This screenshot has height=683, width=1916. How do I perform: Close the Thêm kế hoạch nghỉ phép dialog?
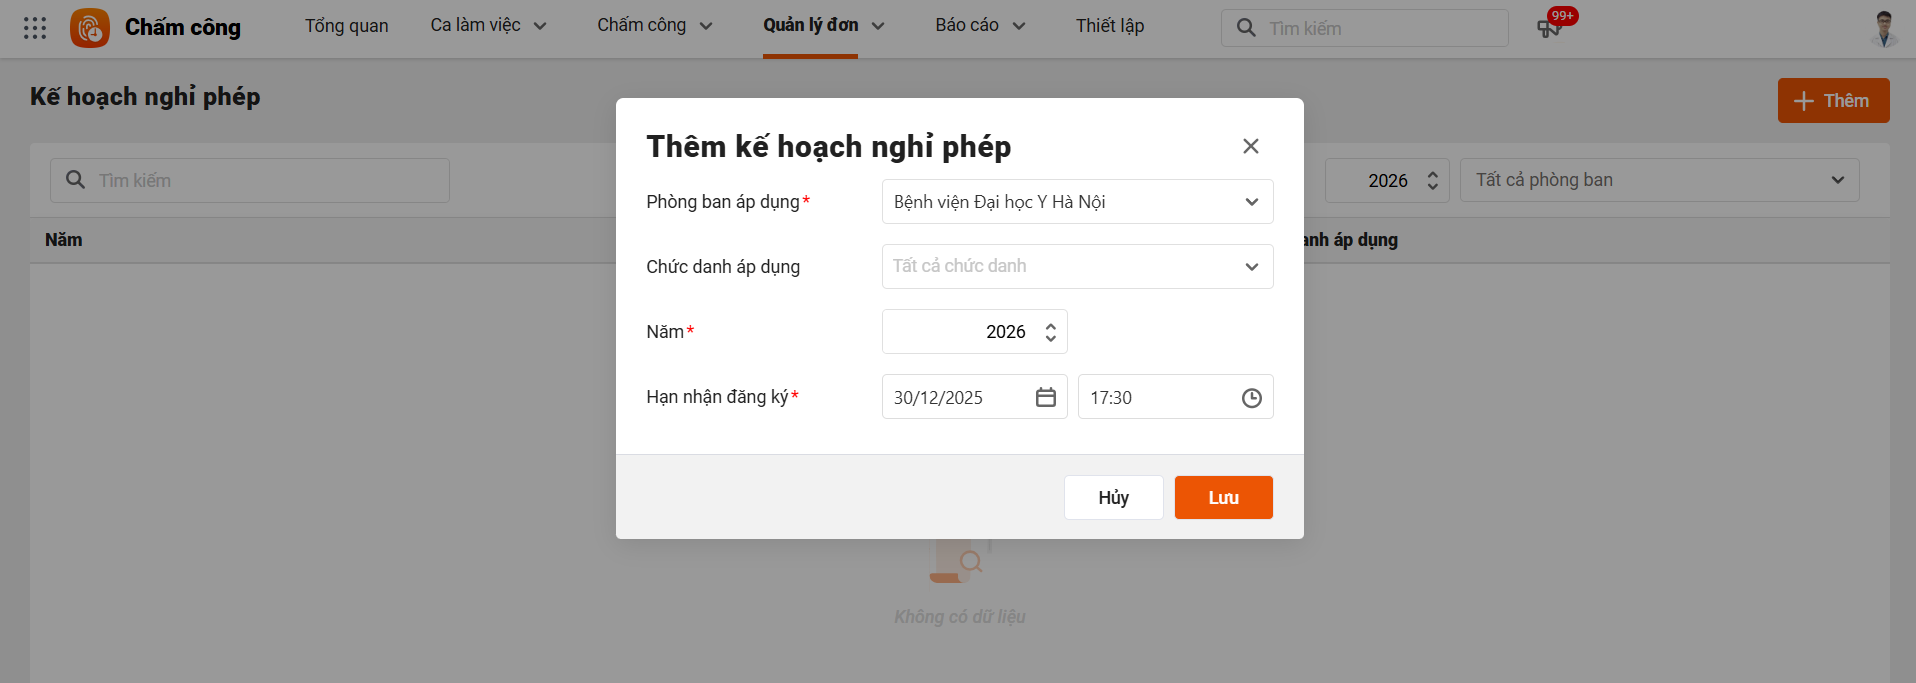[x=1250, y=146]
